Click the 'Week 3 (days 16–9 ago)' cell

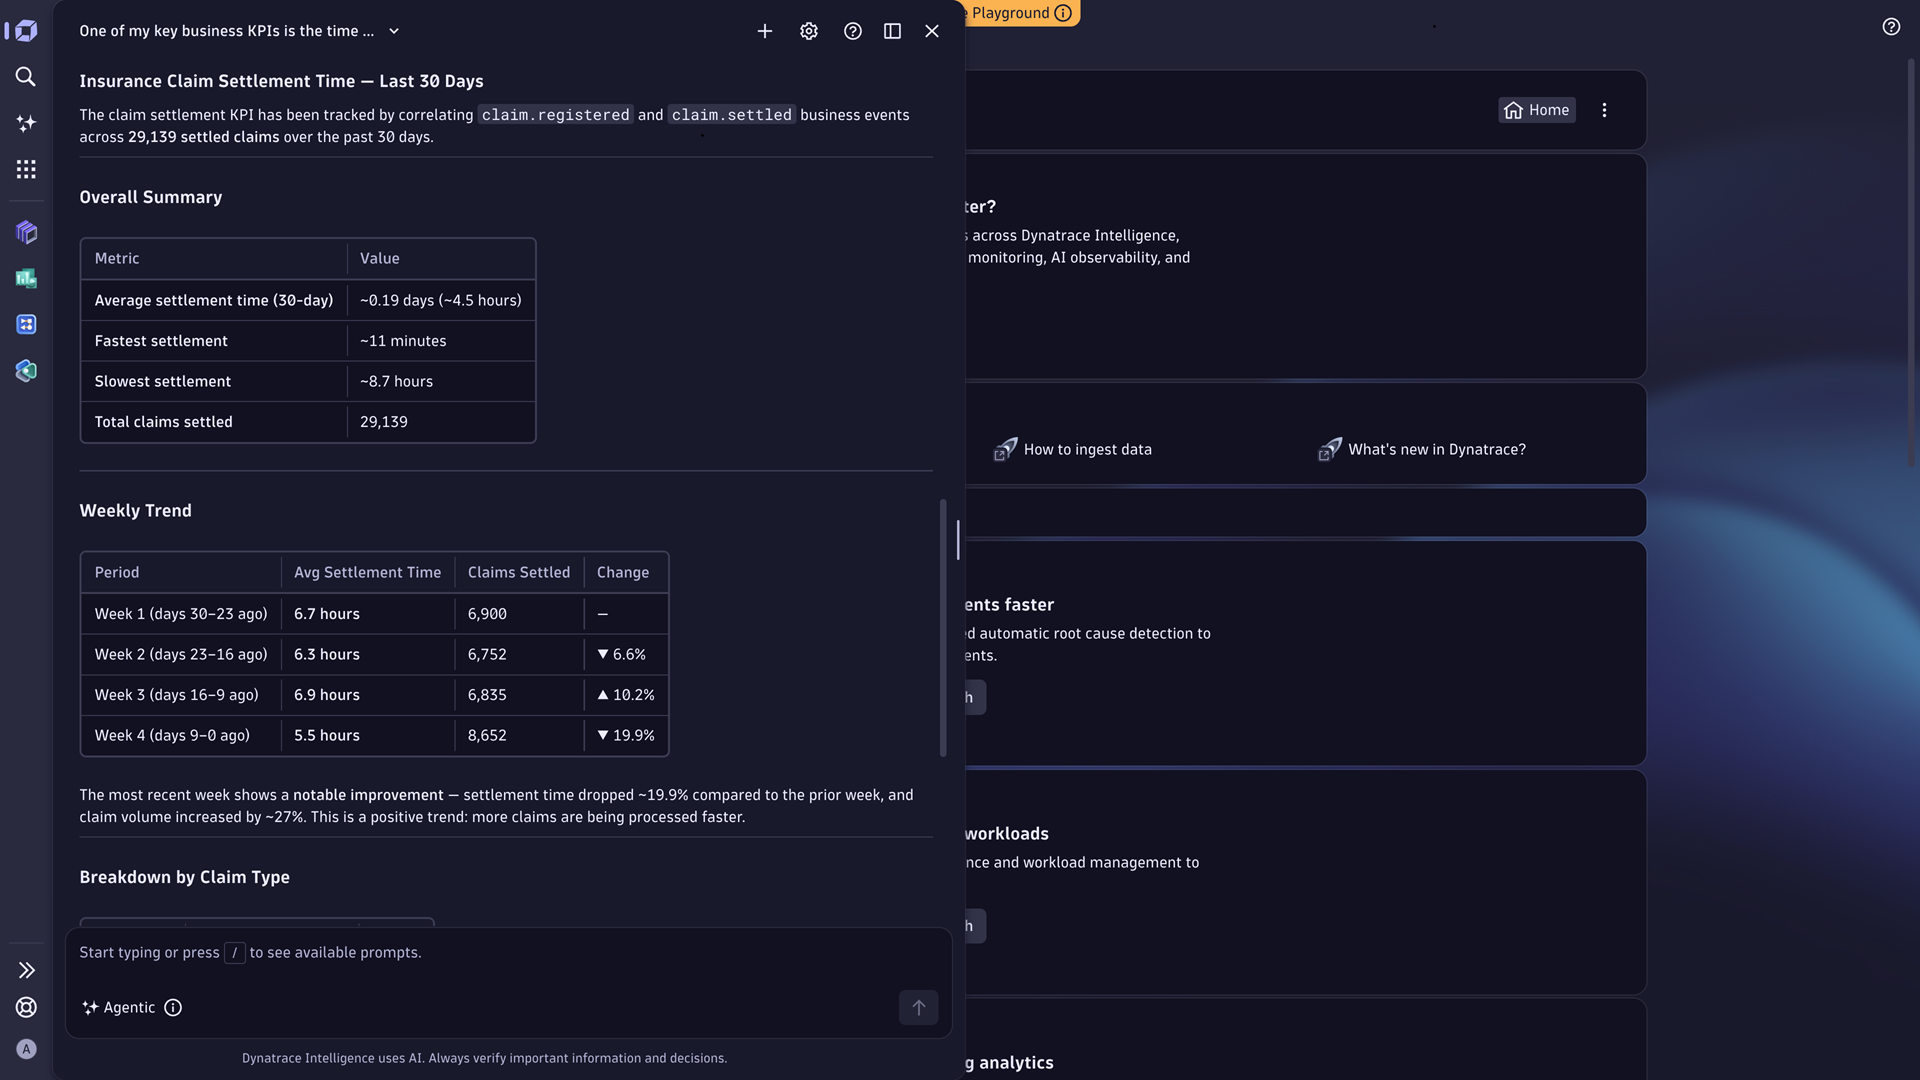pyautogui.click(x=181, y=695)
